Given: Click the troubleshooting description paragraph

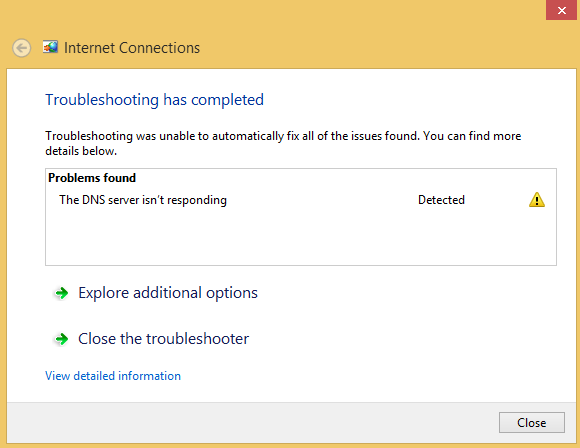Looking at the screenshot, I should click(283, 144).
